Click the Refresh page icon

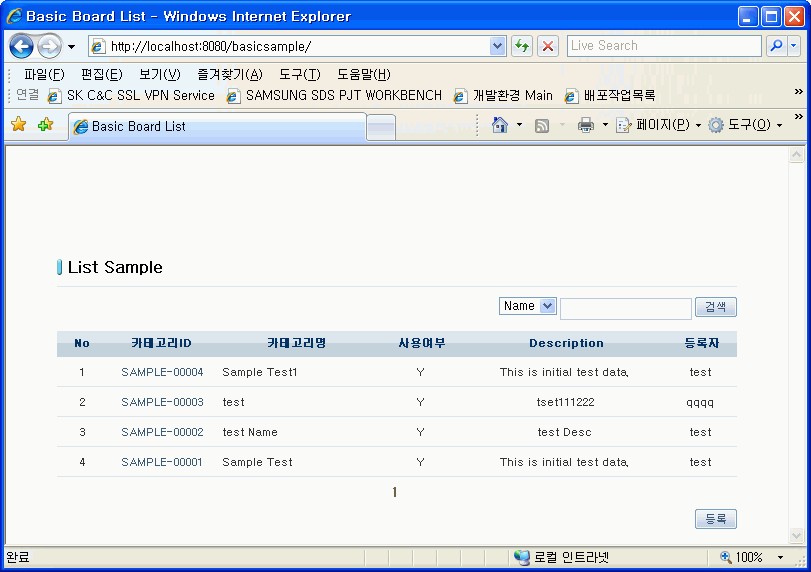(522, 46)
